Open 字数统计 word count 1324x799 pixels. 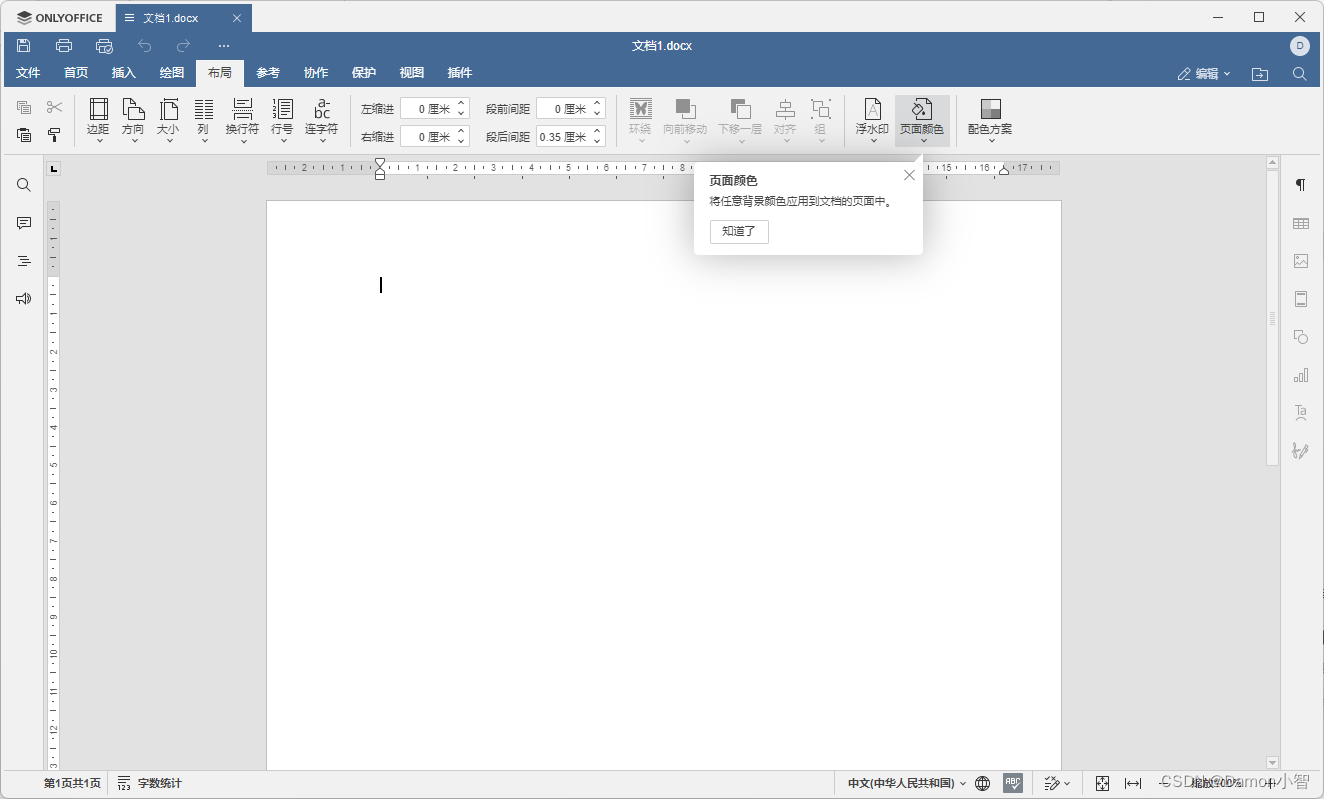pyautogui.click(x=150, y=783)
